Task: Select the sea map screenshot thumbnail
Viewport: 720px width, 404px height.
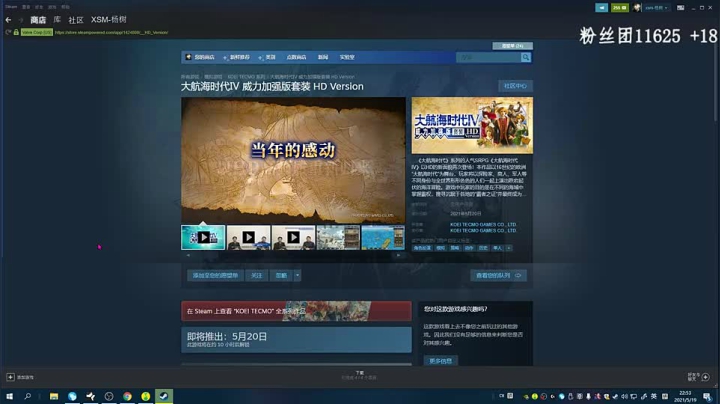Action: pyautogui.click(x=383, y=237)
